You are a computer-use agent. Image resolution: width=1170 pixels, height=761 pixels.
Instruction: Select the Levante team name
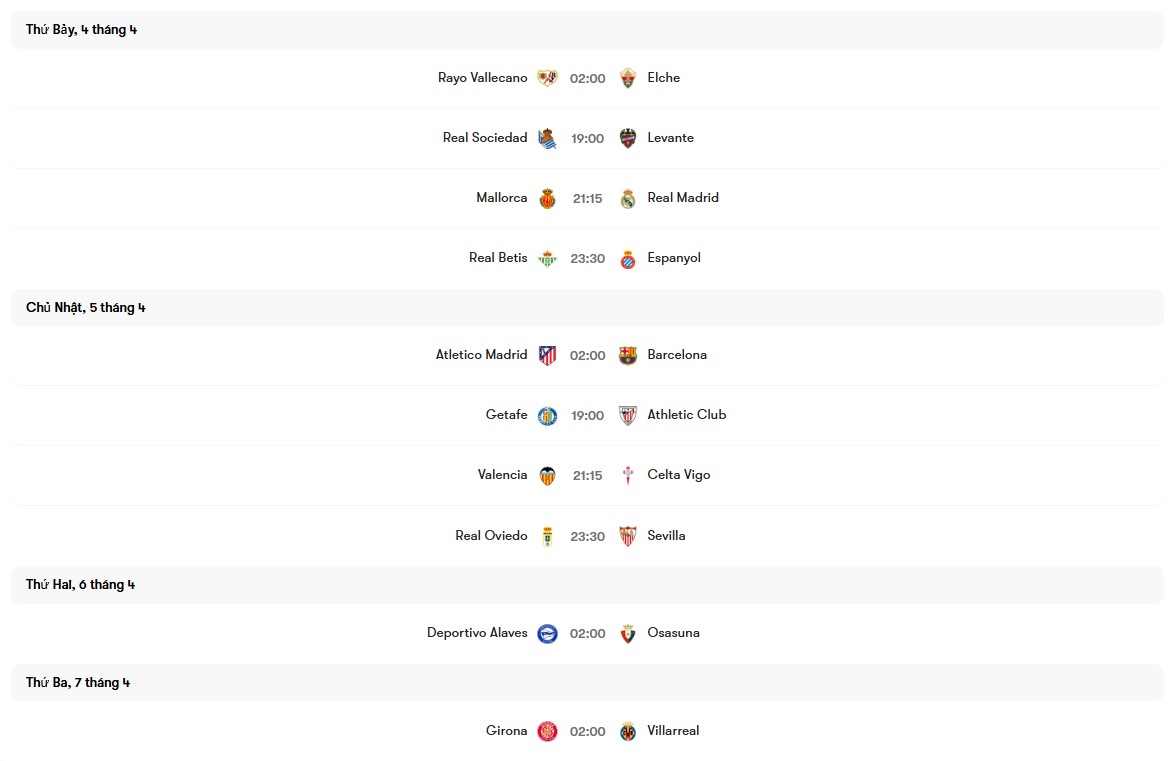click(x=668, y=137)
